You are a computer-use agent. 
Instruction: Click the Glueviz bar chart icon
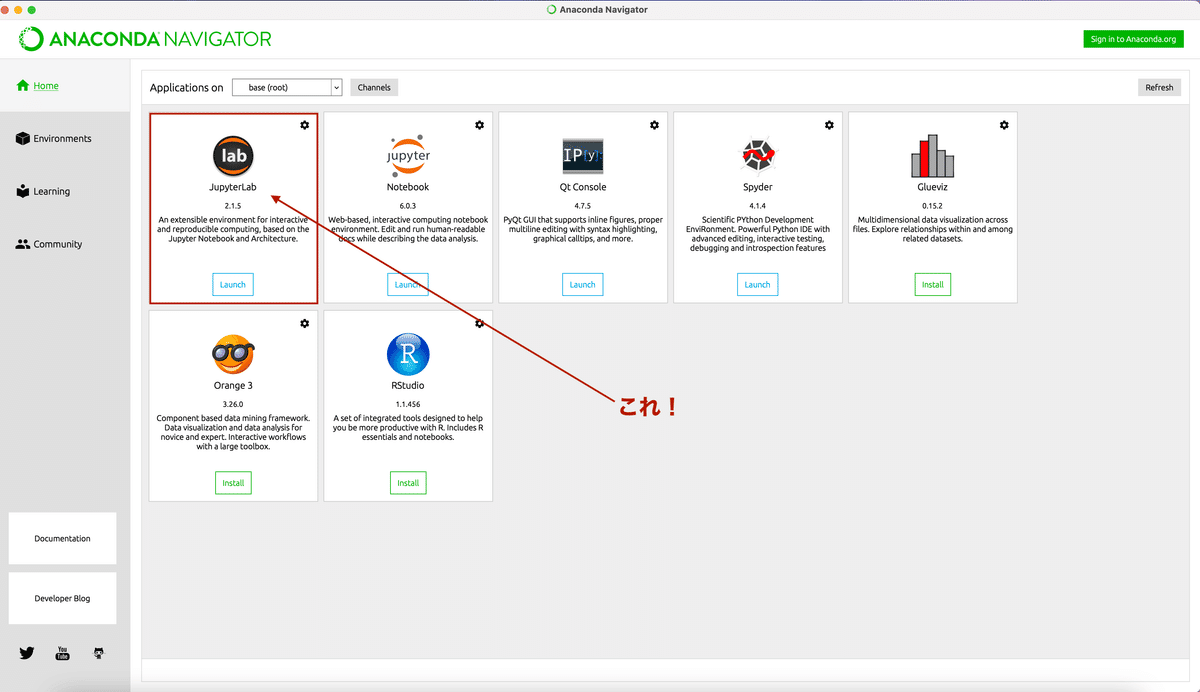[x=933, y=155]
